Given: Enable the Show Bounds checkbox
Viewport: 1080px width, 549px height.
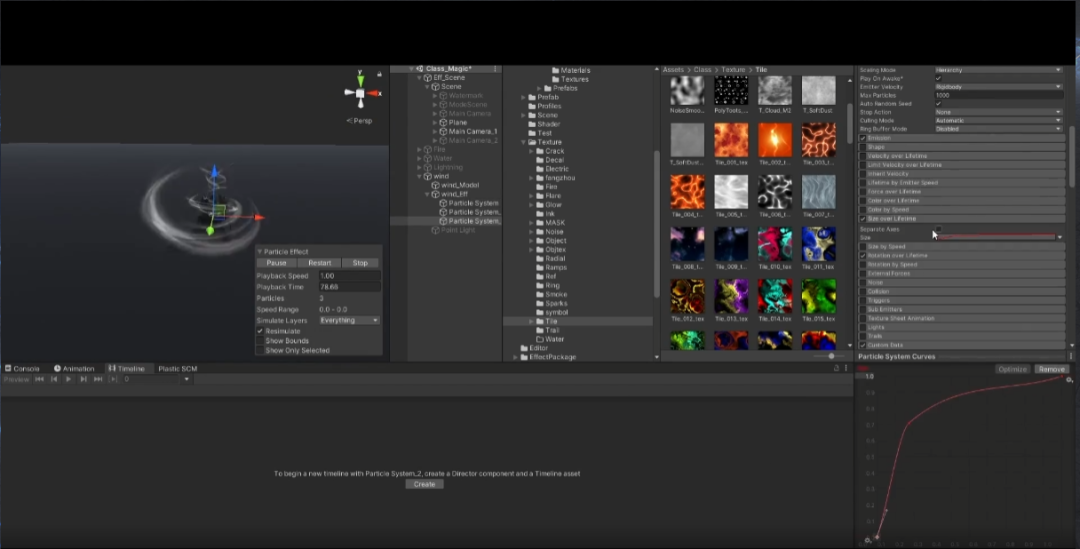Looking at the screenshot, I should 260,341.
